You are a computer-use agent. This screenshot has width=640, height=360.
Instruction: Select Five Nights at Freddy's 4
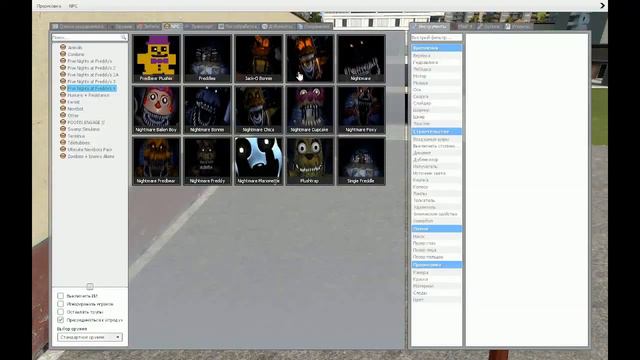91,88
